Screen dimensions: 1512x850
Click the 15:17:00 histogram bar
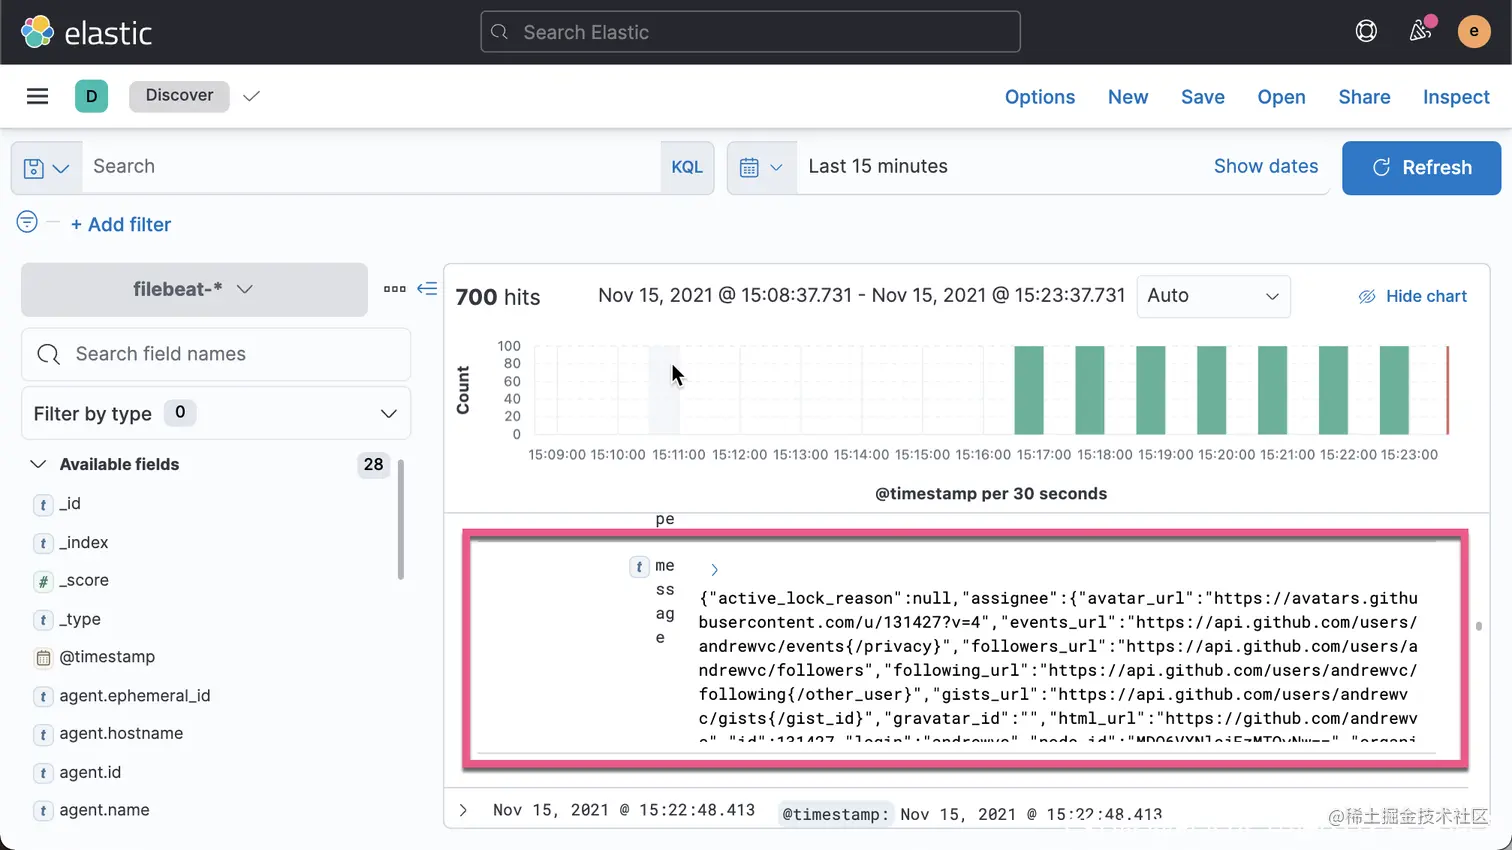1029,390
